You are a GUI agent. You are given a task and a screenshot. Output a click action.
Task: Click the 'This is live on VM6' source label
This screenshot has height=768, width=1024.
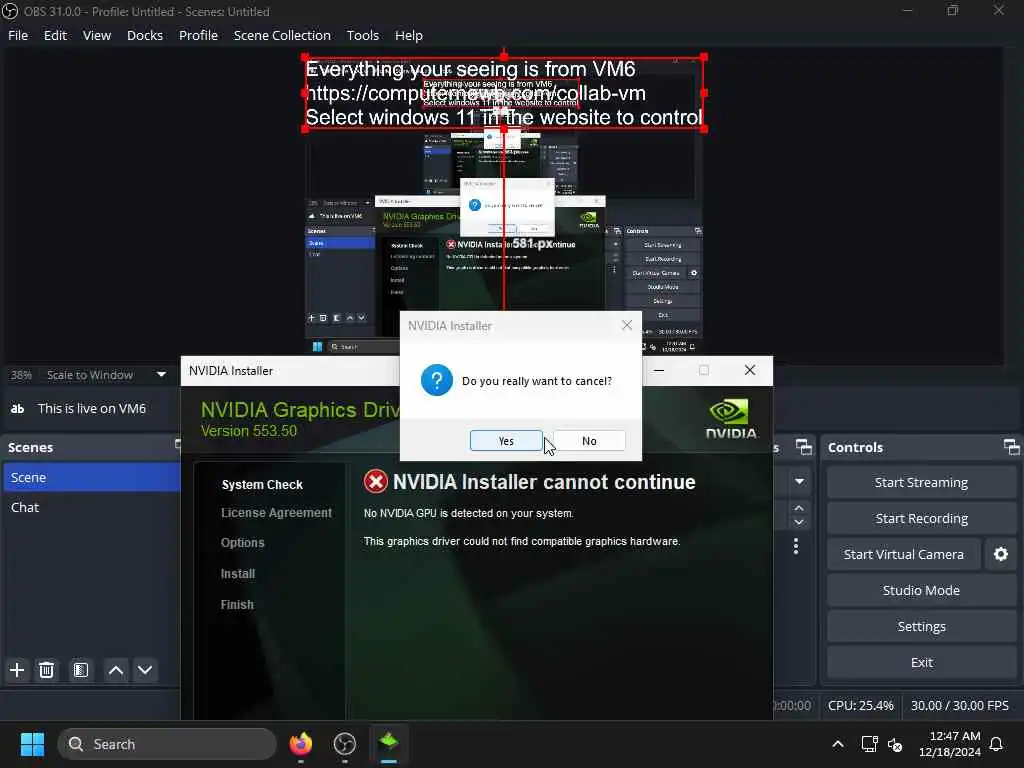click(92, 409)
